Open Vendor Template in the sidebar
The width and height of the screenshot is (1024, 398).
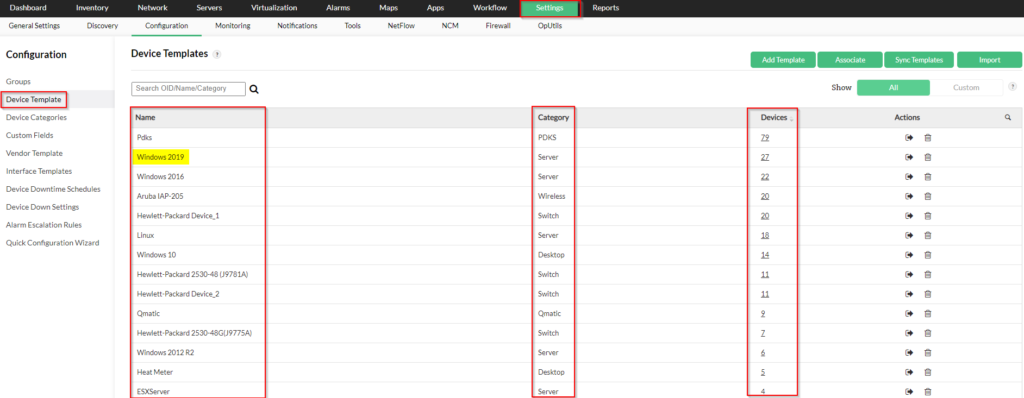[x=34, y=153]
